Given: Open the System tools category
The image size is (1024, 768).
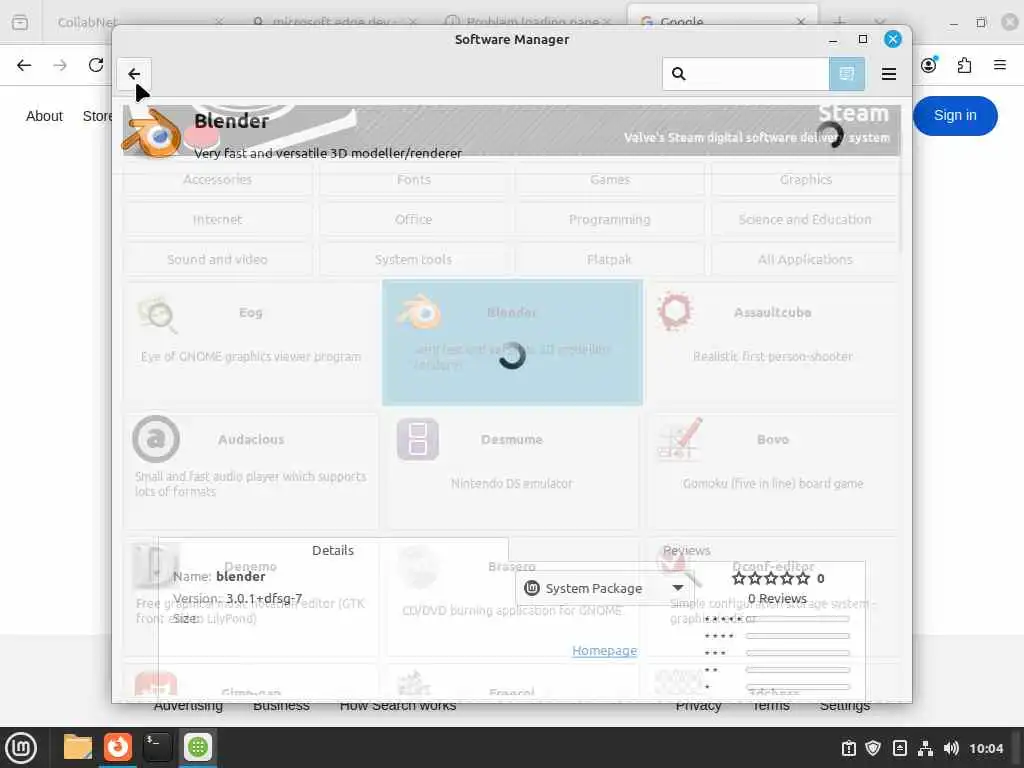Looking at the screenshot, I should click(413, 259).
